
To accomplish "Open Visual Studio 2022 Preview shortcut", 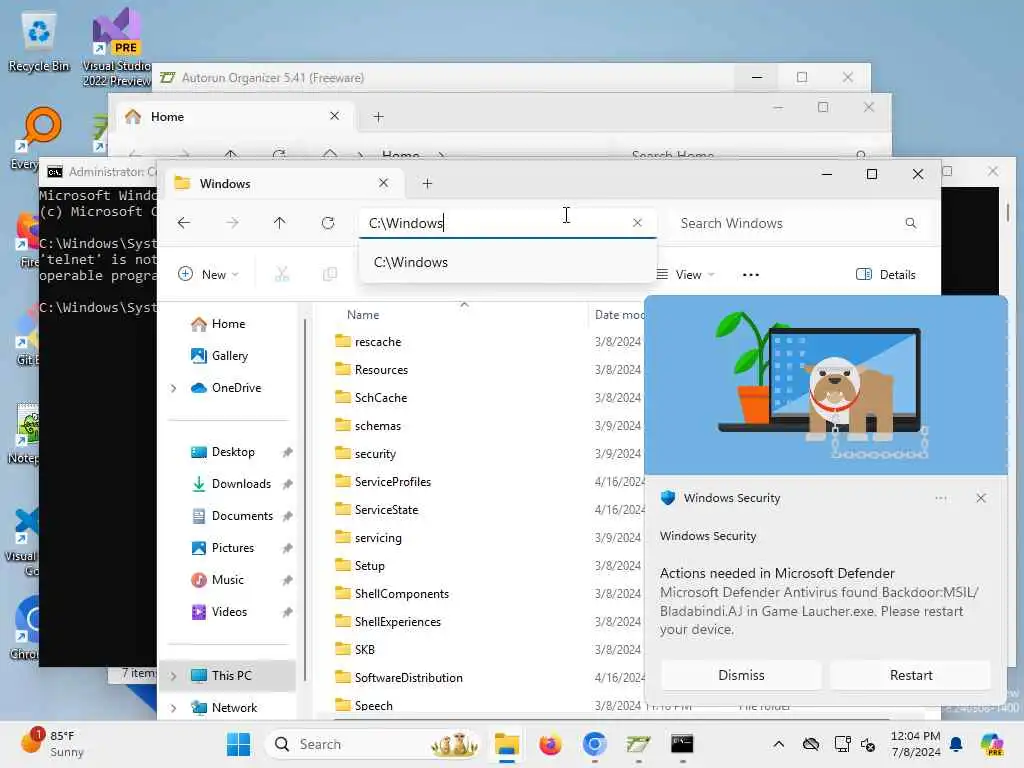I will [x=117, y=49].
